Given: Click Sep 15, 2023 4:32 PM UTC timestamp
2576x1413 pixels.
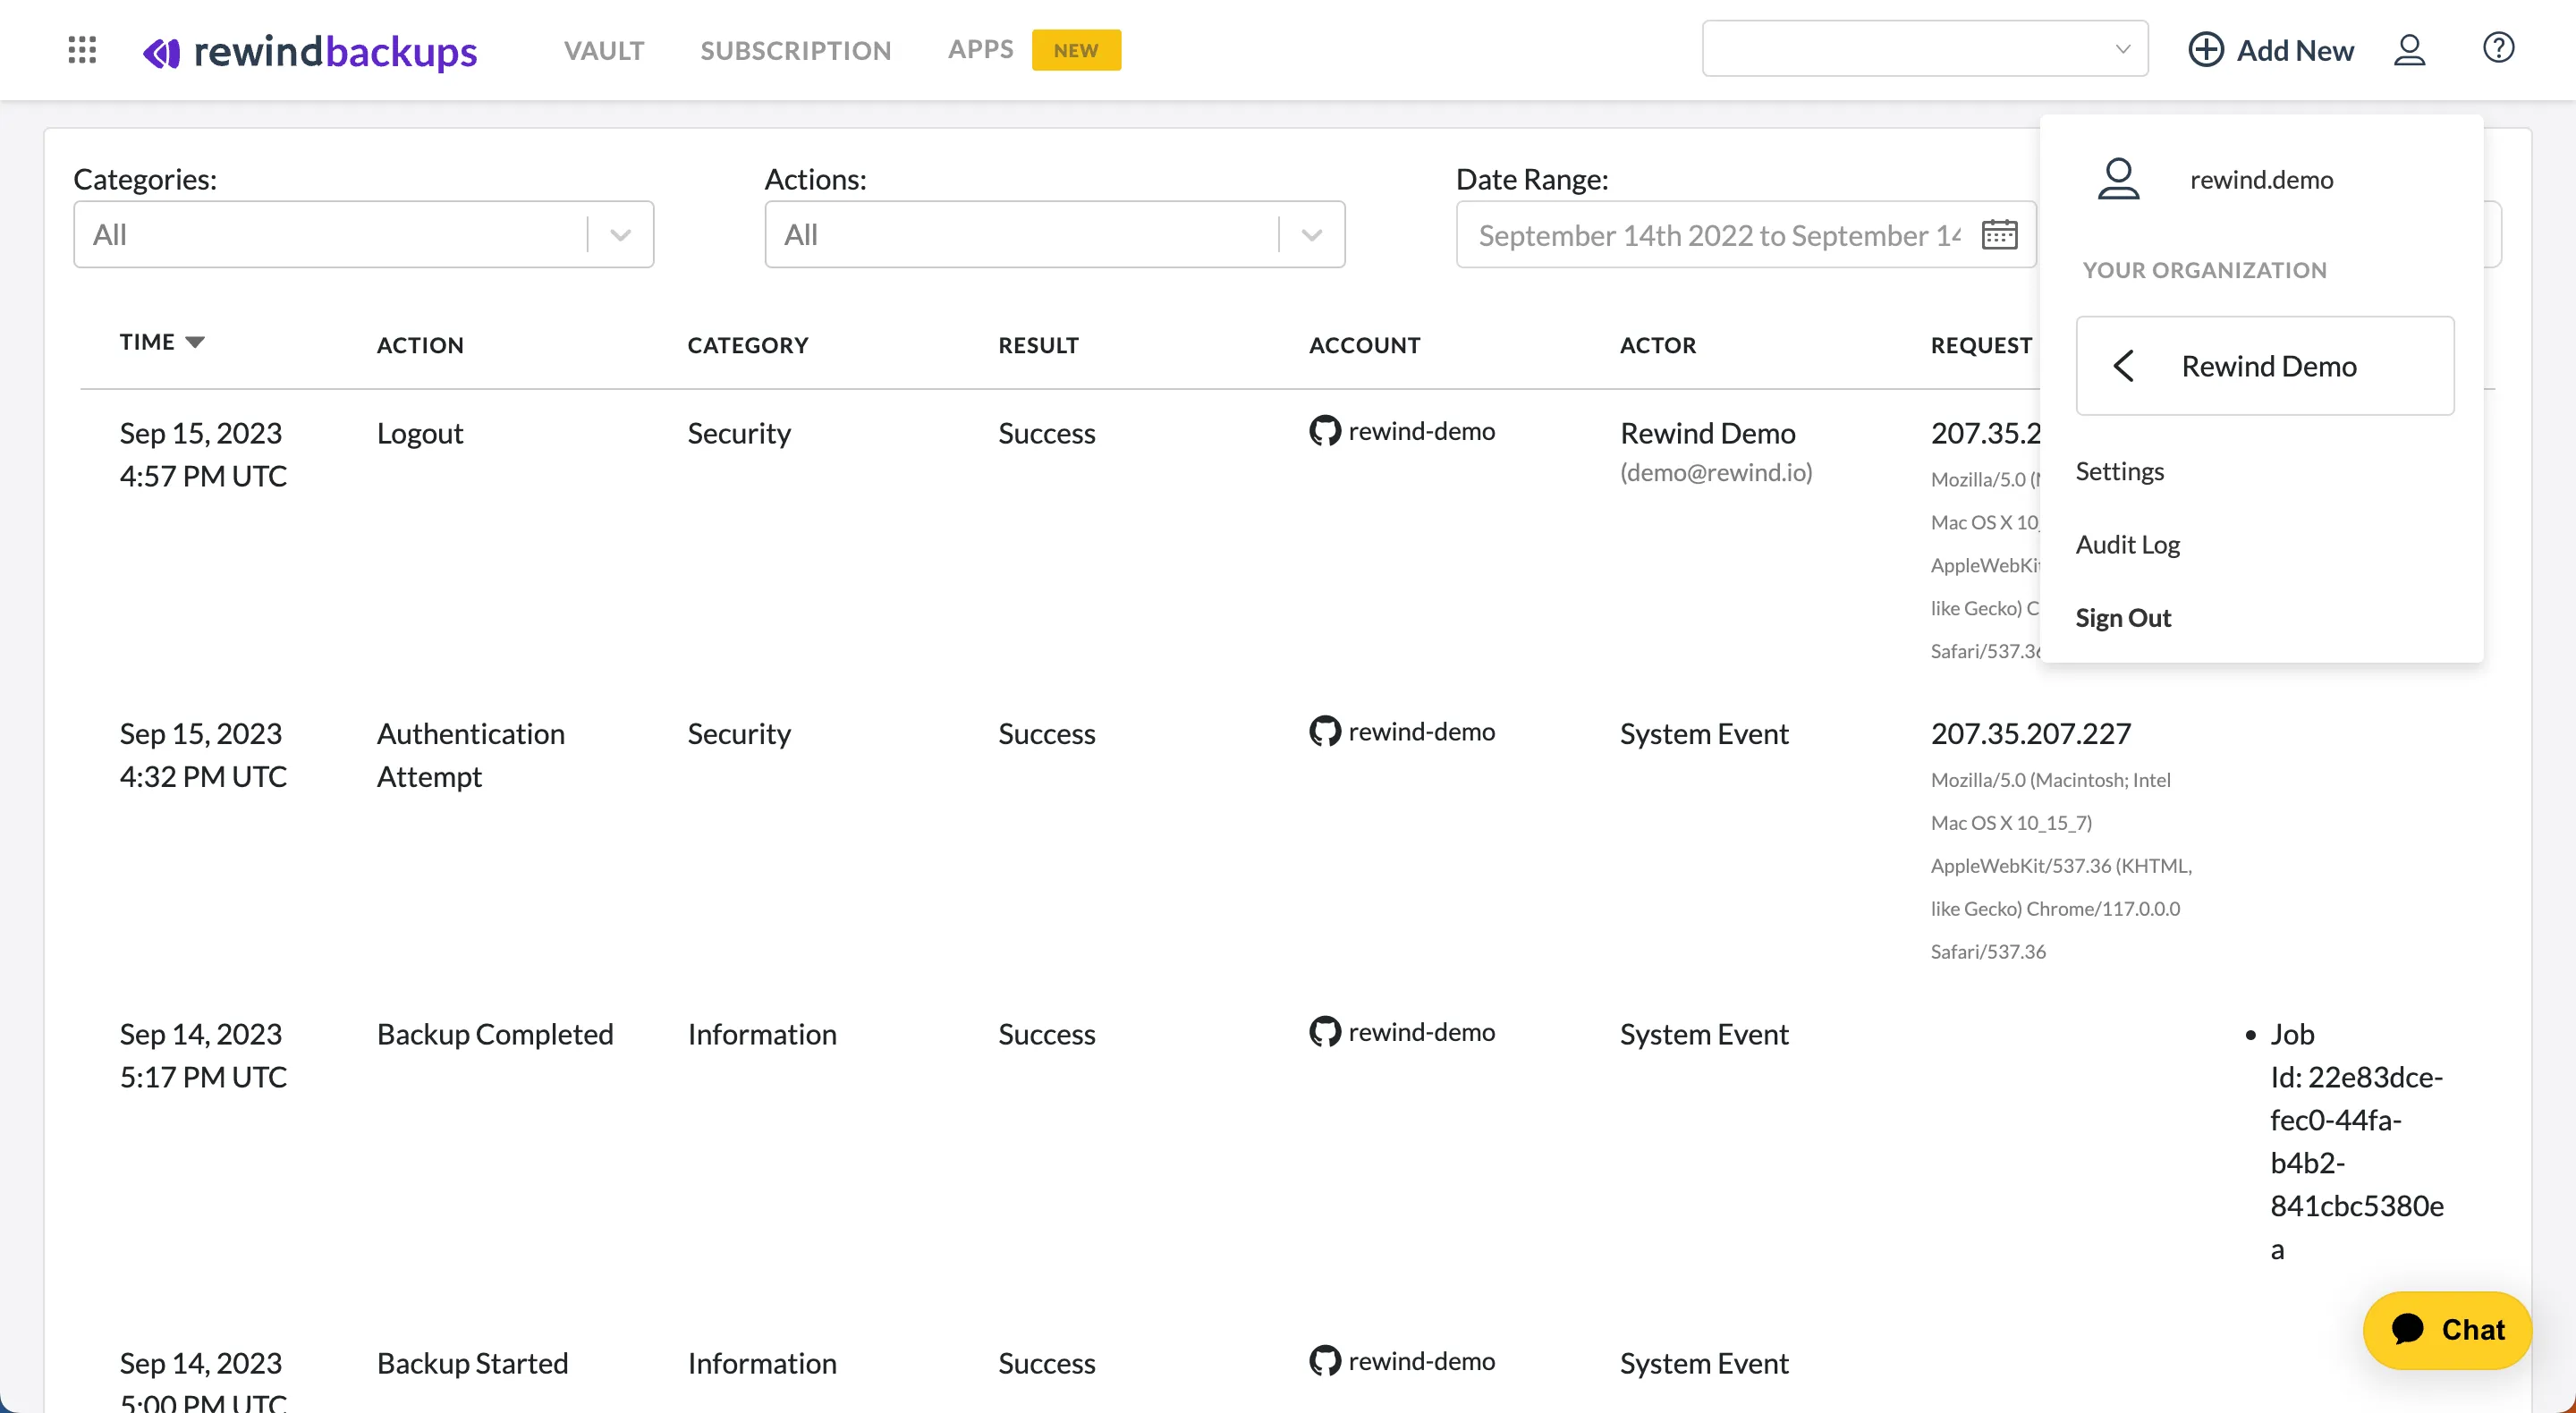Looking at the screenshot, I should coord(203,755).
